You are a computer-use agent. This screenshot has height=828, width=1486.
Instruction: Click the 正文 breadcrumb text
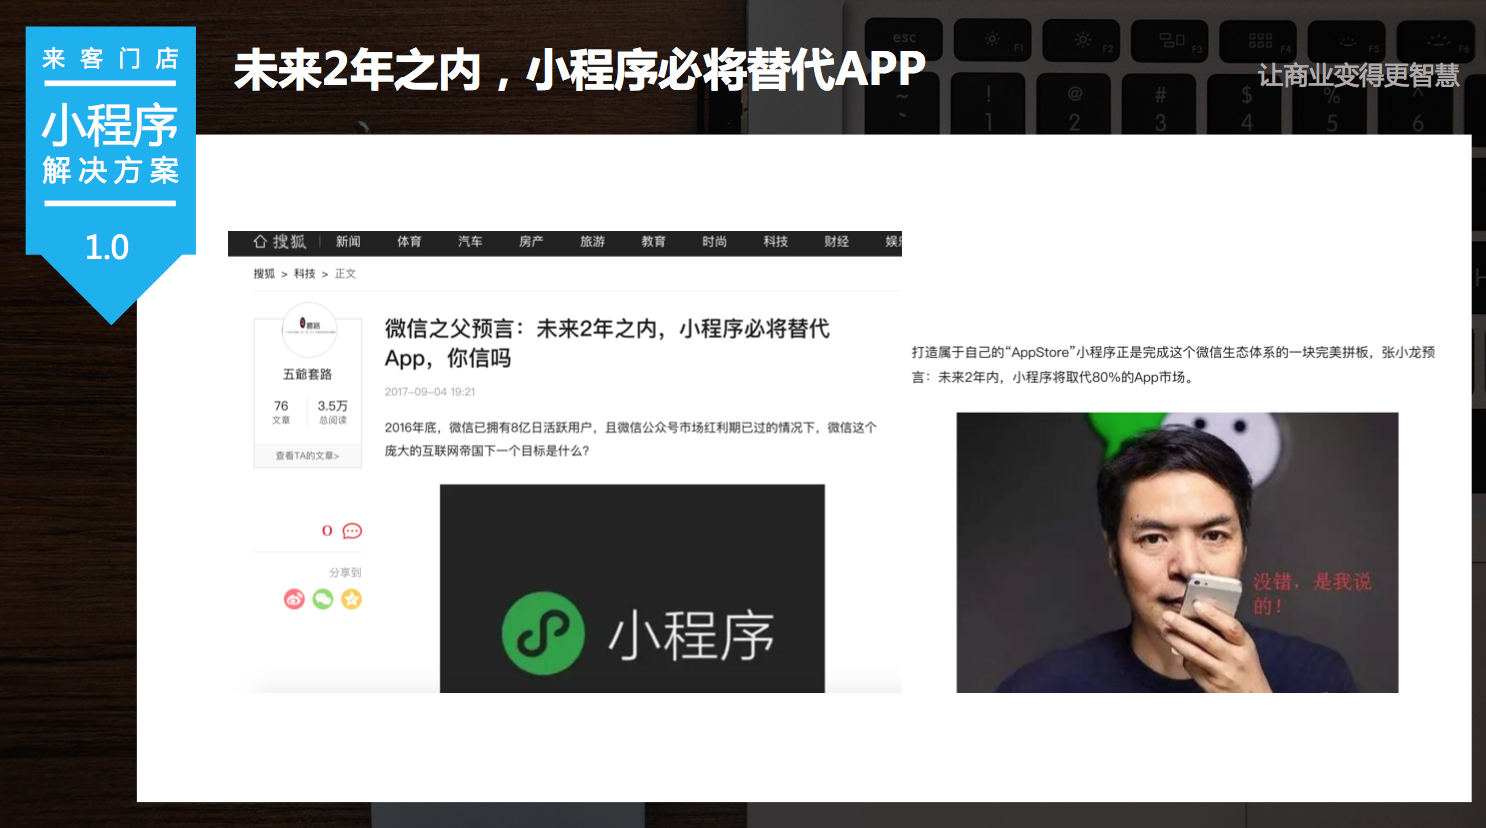click(x=345, y=274)
